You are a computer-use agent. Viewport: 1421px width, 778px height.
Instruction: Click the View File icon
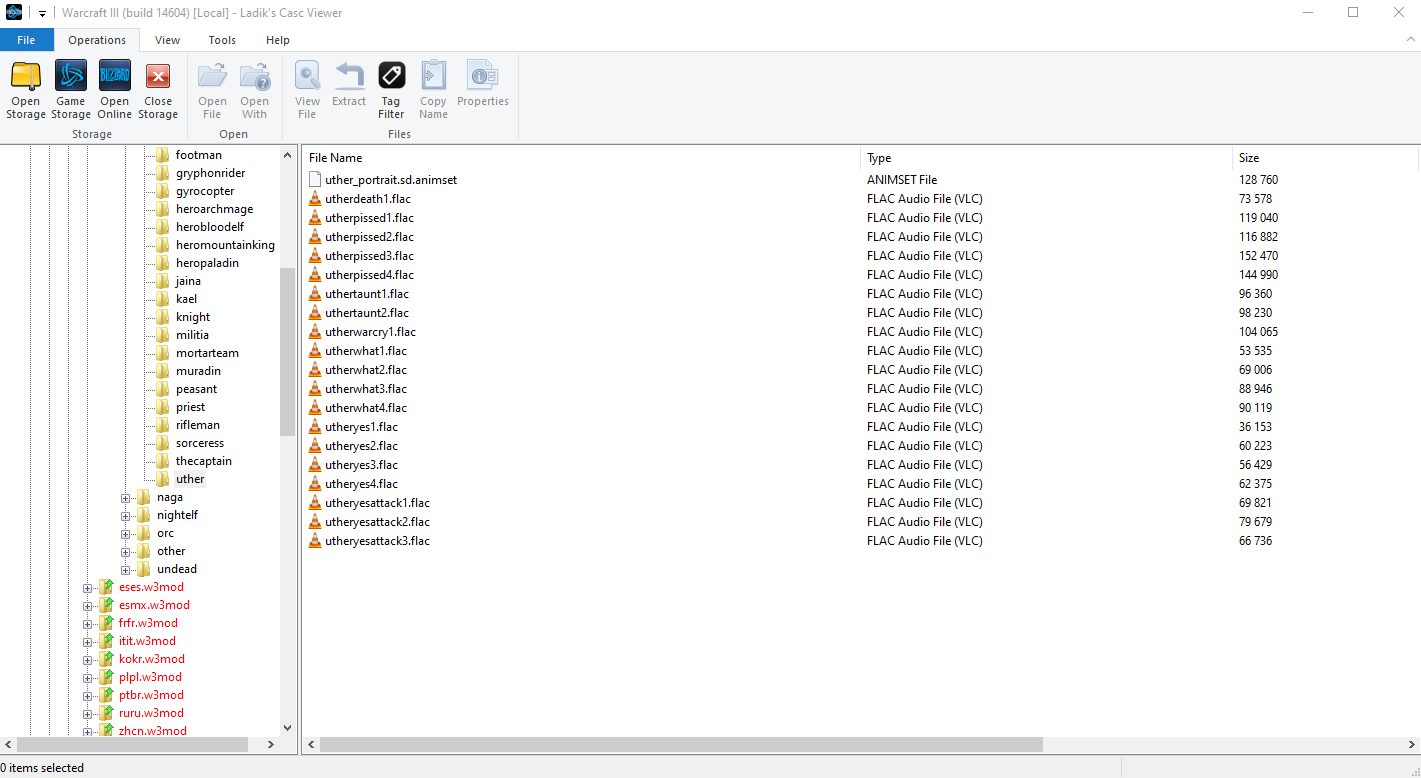click(307, 76)
